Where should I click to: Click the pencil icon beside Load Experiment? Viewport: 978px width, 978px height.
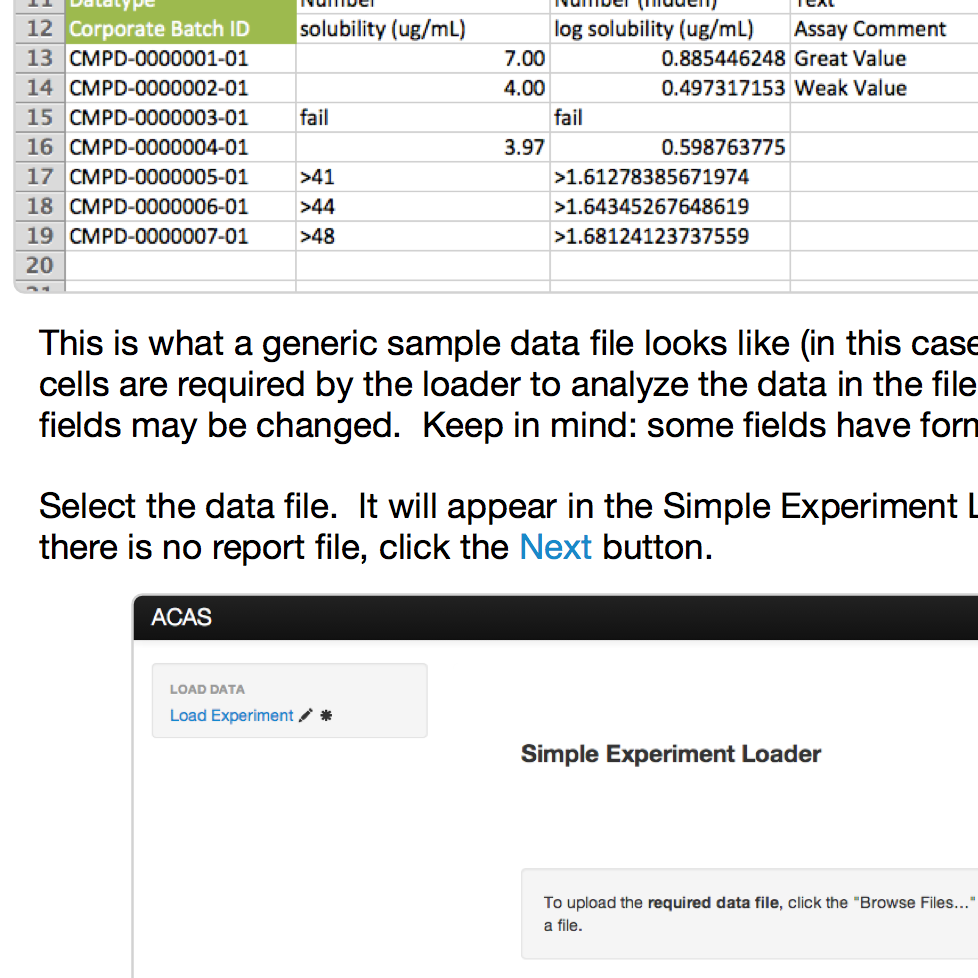click(306, 715)
